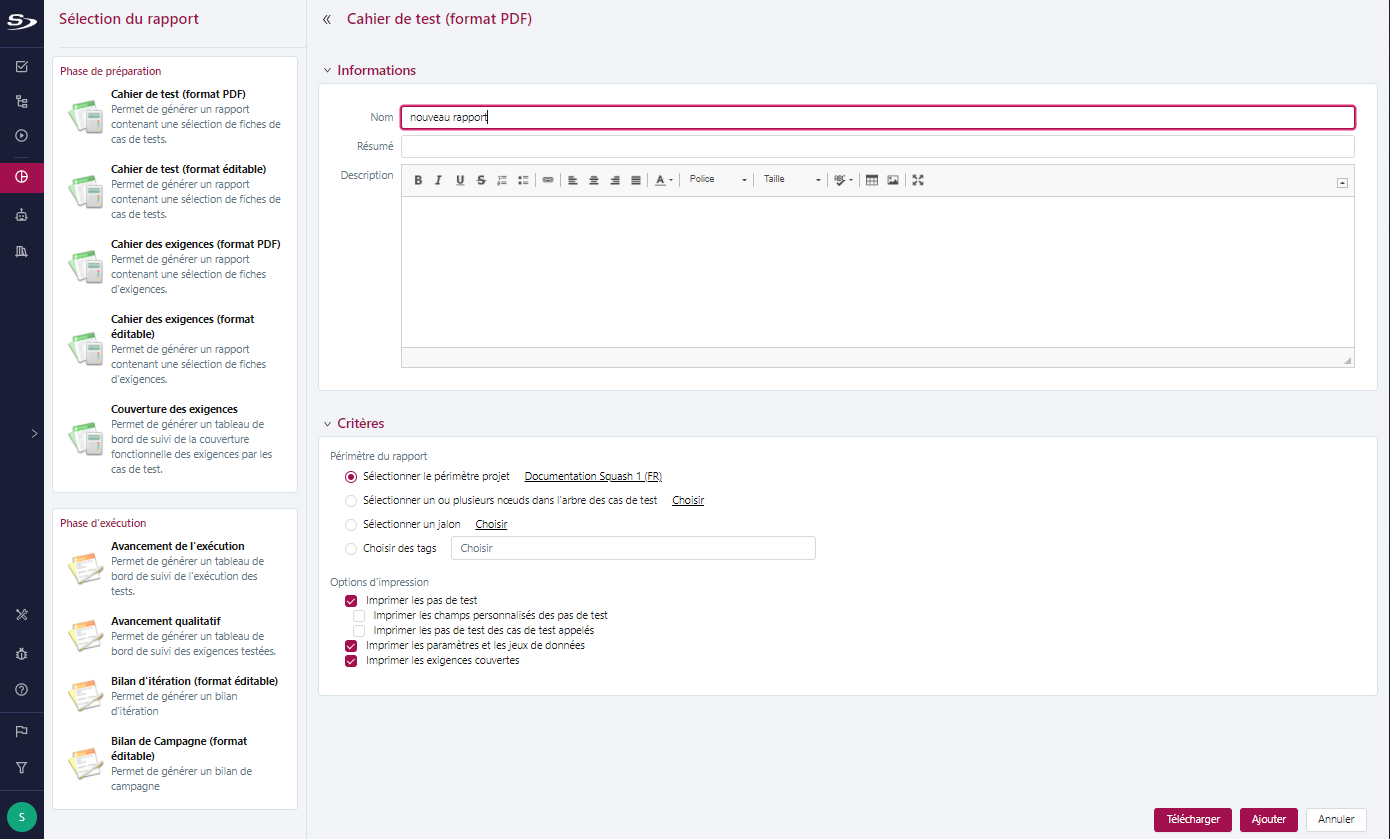Open the Test Cases tree workspace icon

point(22,101)
